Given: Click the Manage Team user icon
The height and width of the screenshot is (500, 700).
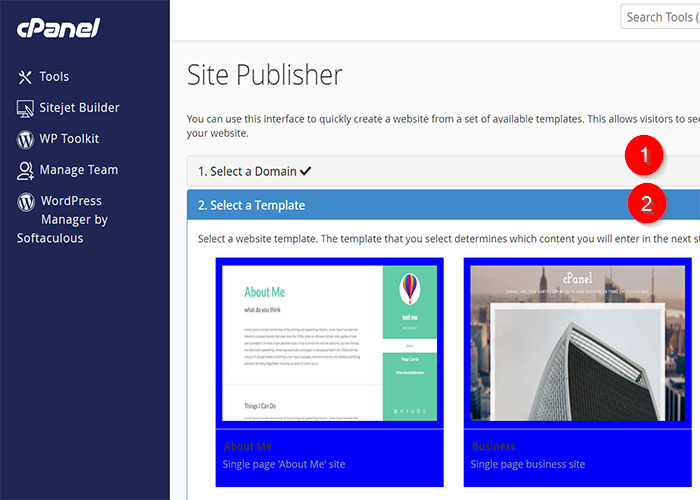Looking at the screenshot, I should 25,171.
